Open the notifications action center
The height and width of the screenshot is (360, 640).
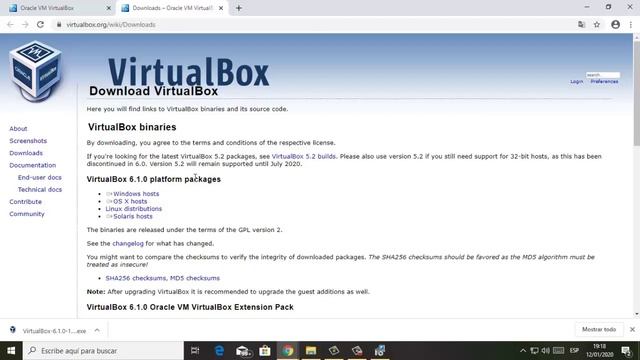[x=627, y=351]
